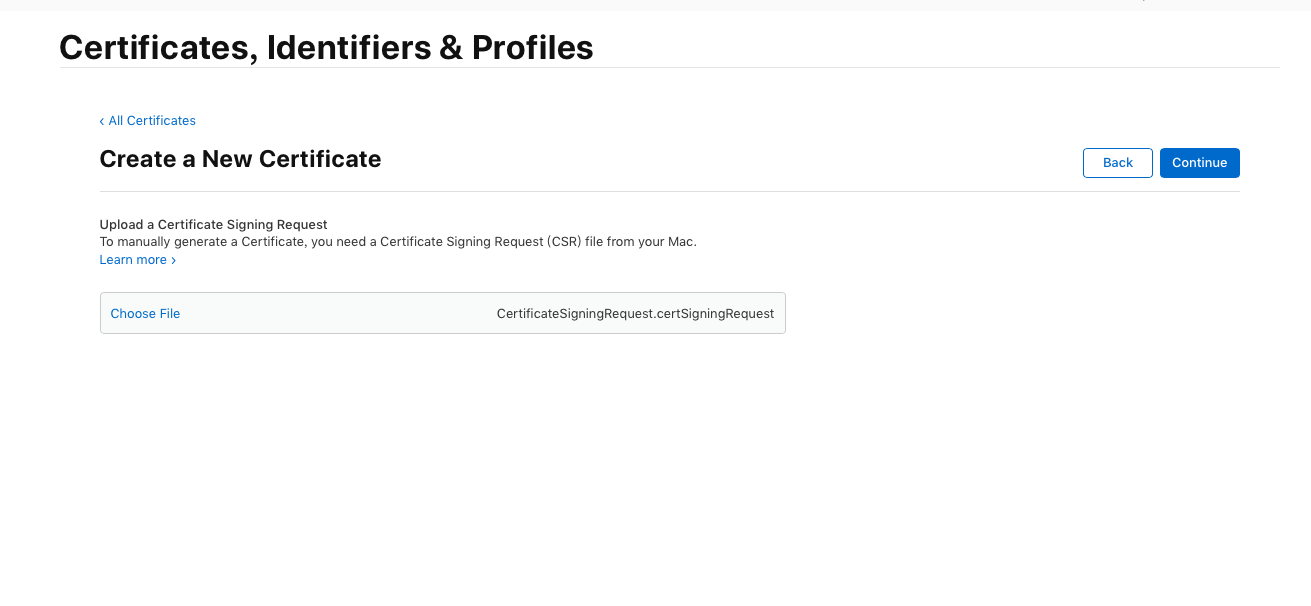Click Choose File to upload CSR
This screenshot has height=606, width=1311.
point(145,314)
